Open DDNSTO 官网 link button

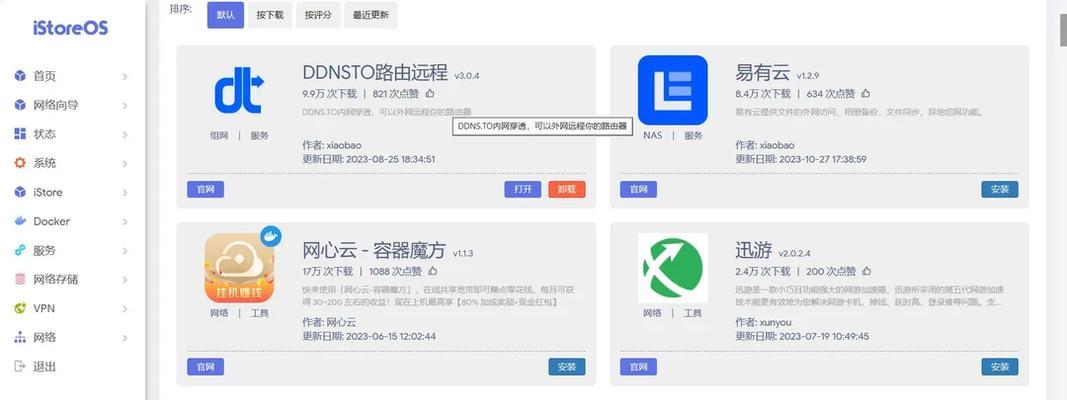tap(206, 189)
